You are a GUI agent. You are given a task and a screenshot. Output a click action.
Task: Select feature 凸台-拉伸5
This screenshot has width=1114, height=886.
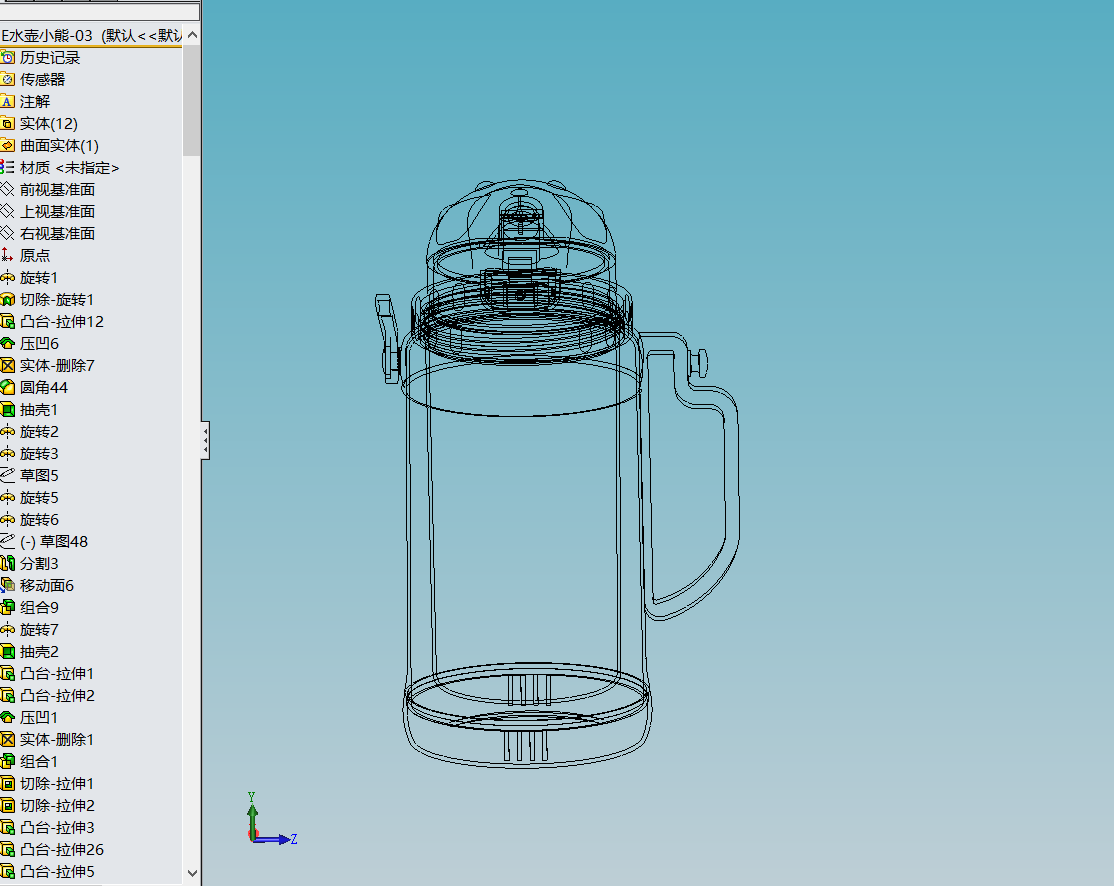pos(57,872)
